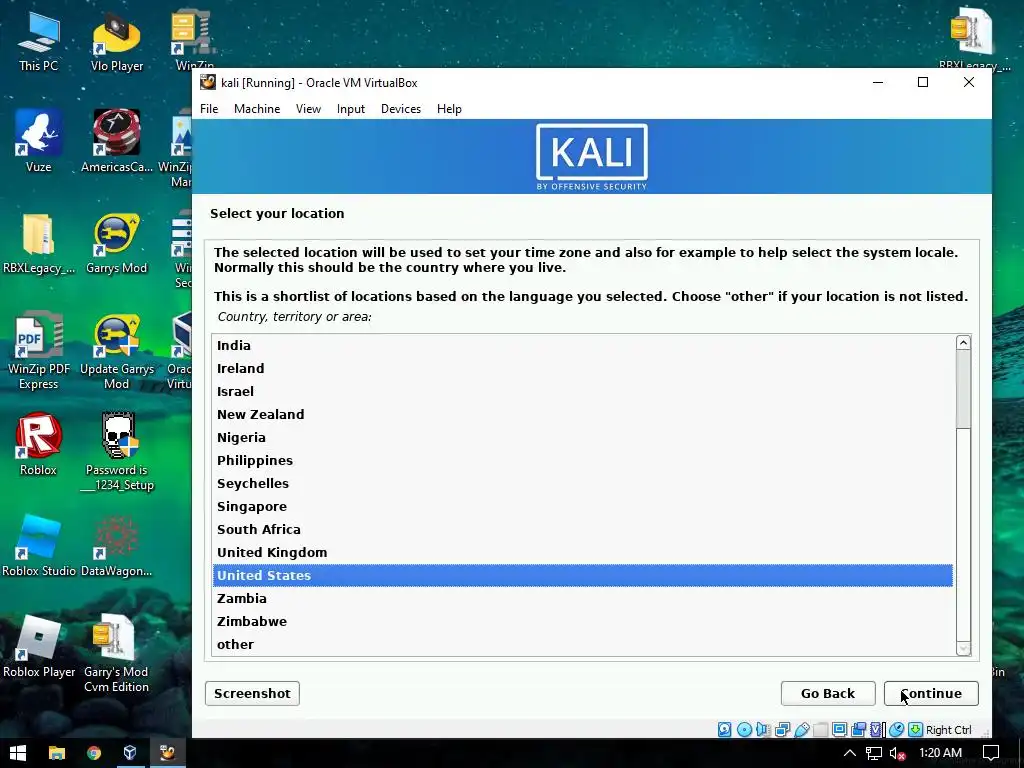
Task: Click the recording indicator icon
Action: 858,729
